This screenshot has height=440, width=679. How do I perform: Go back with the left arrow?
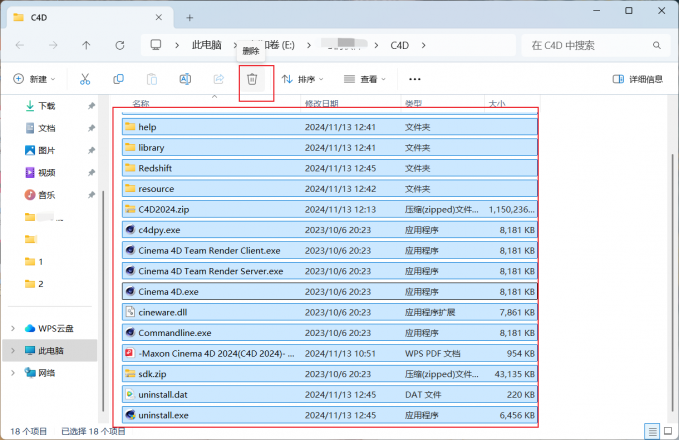point(20,45)
